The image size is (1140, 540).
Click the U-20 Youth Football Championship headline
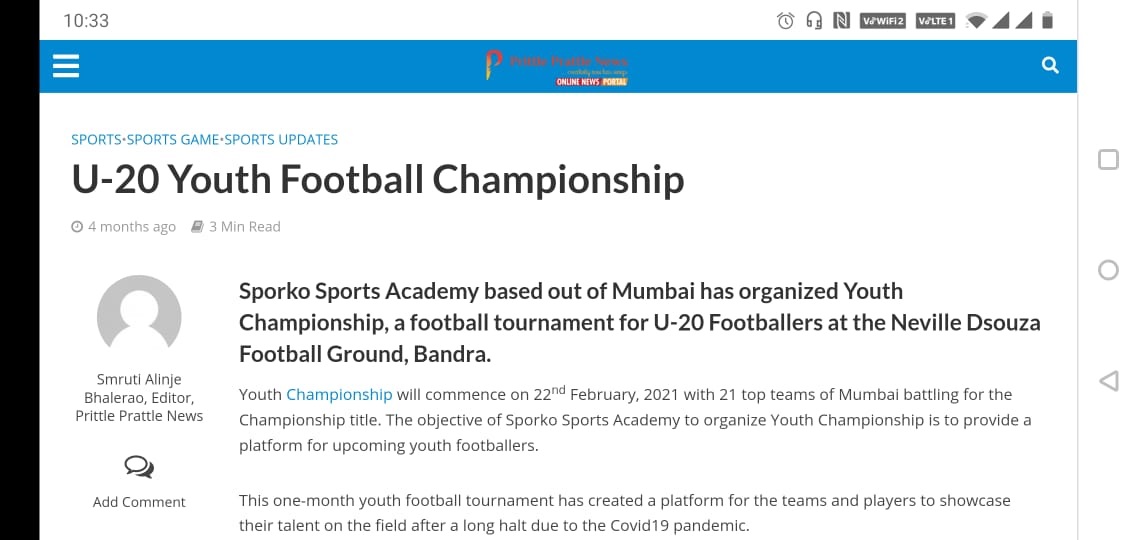pos(378,180)
